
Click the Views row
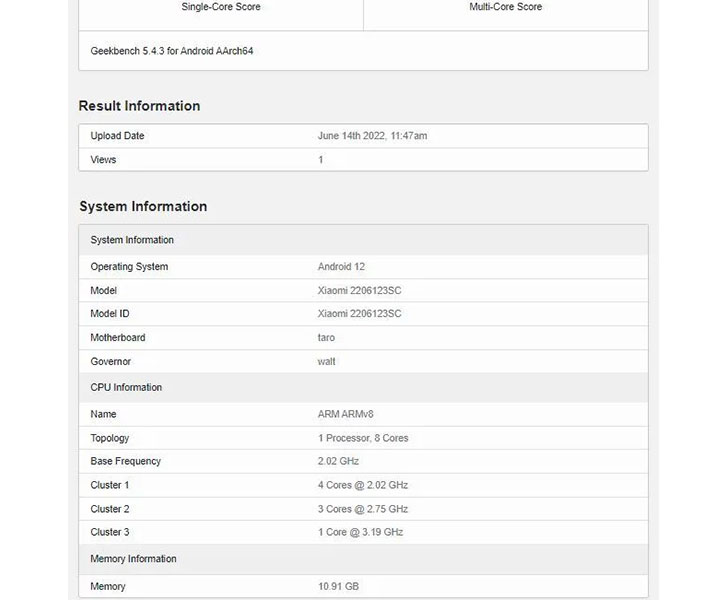(x=364, y=160)
